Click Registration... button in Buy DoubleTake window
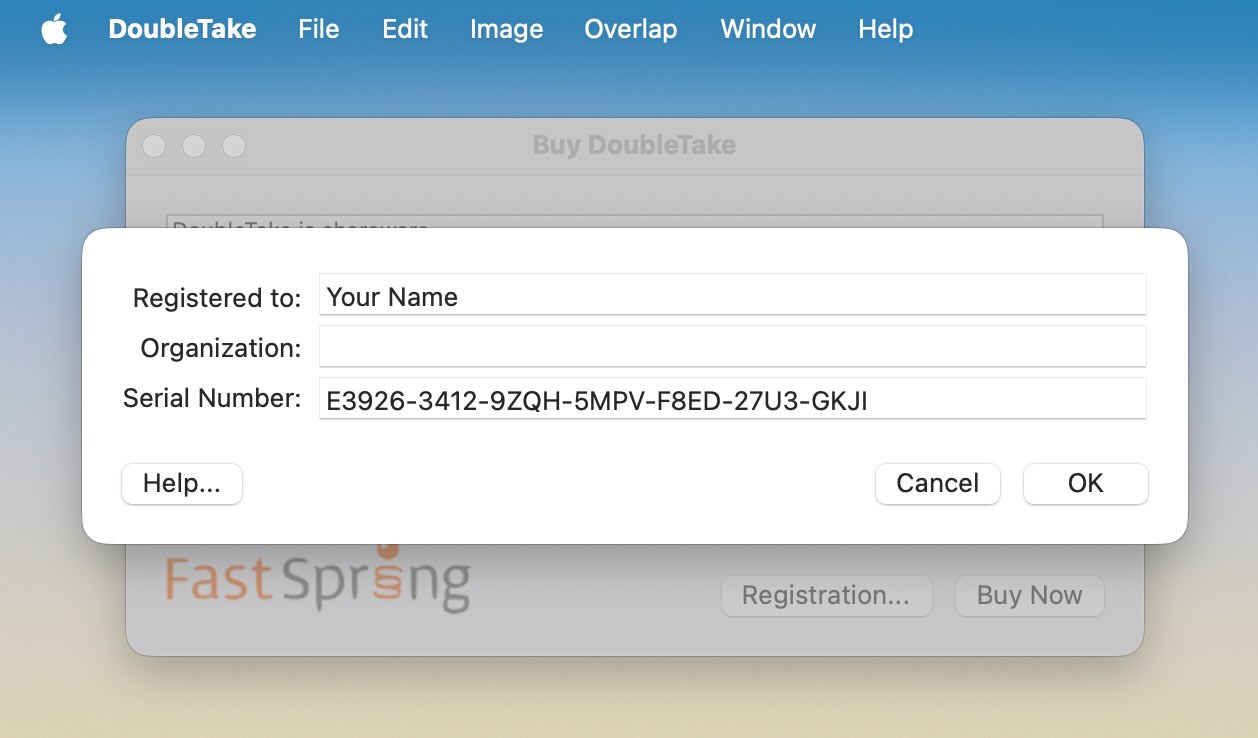1258x738 pixels. 826,596
